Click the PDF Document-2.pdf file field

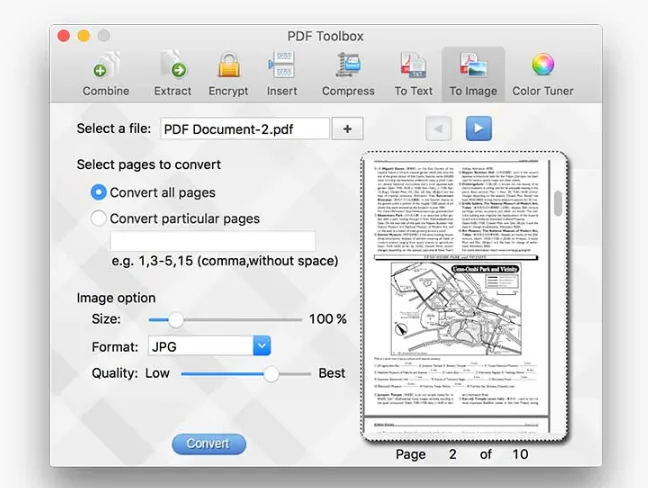point(245,129)
